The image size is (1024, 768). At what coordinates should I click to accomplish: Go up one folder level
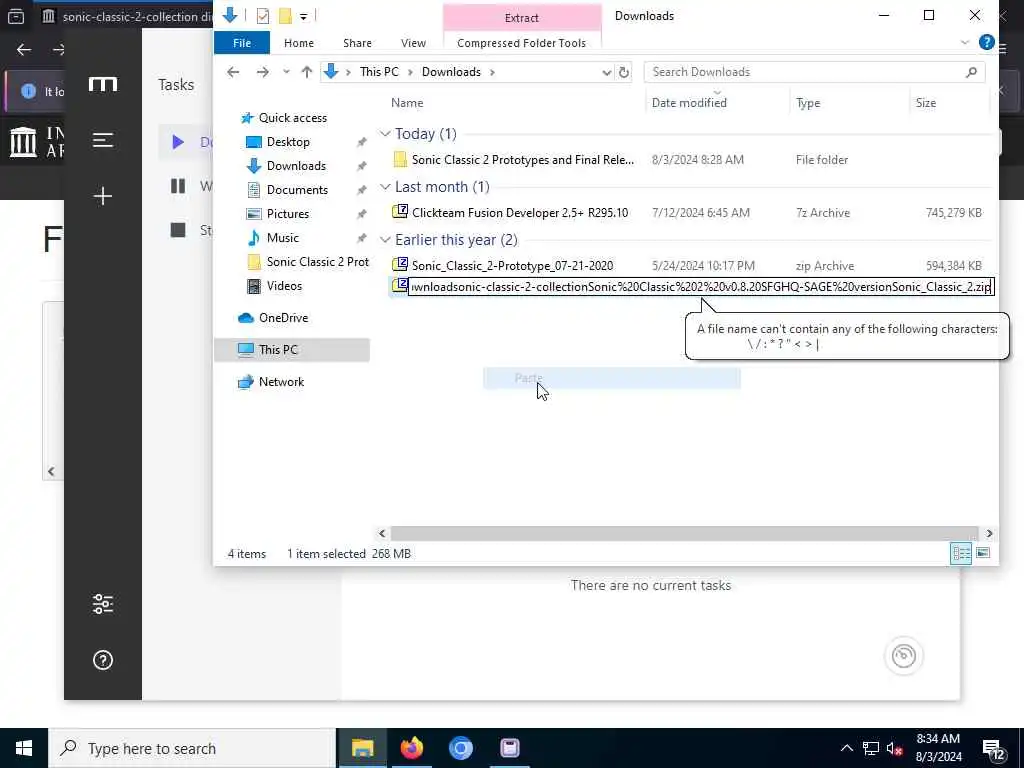pos(306,72)
